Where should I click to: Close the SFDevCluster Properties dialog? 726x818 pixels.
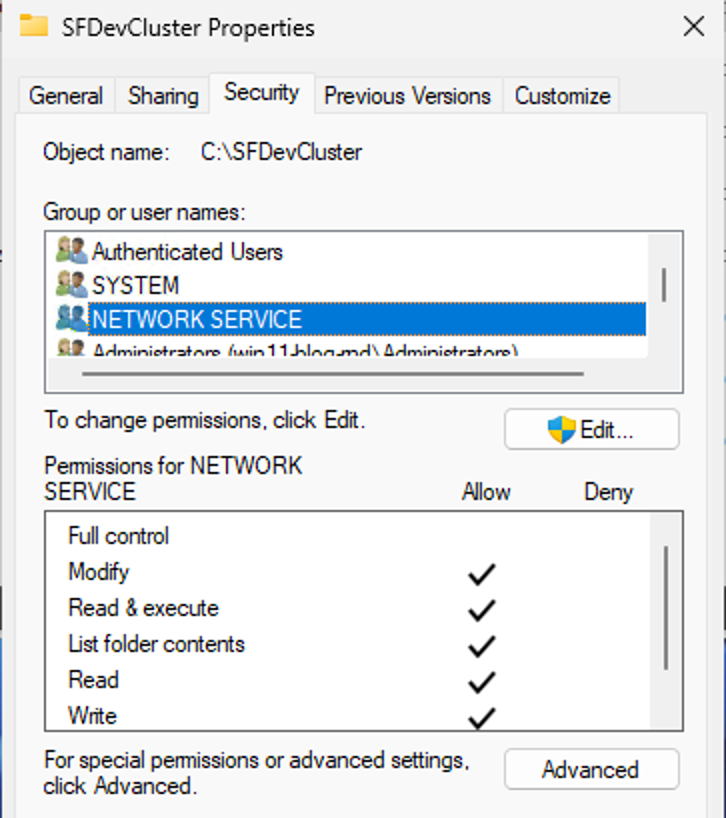(x=694, y=26)
